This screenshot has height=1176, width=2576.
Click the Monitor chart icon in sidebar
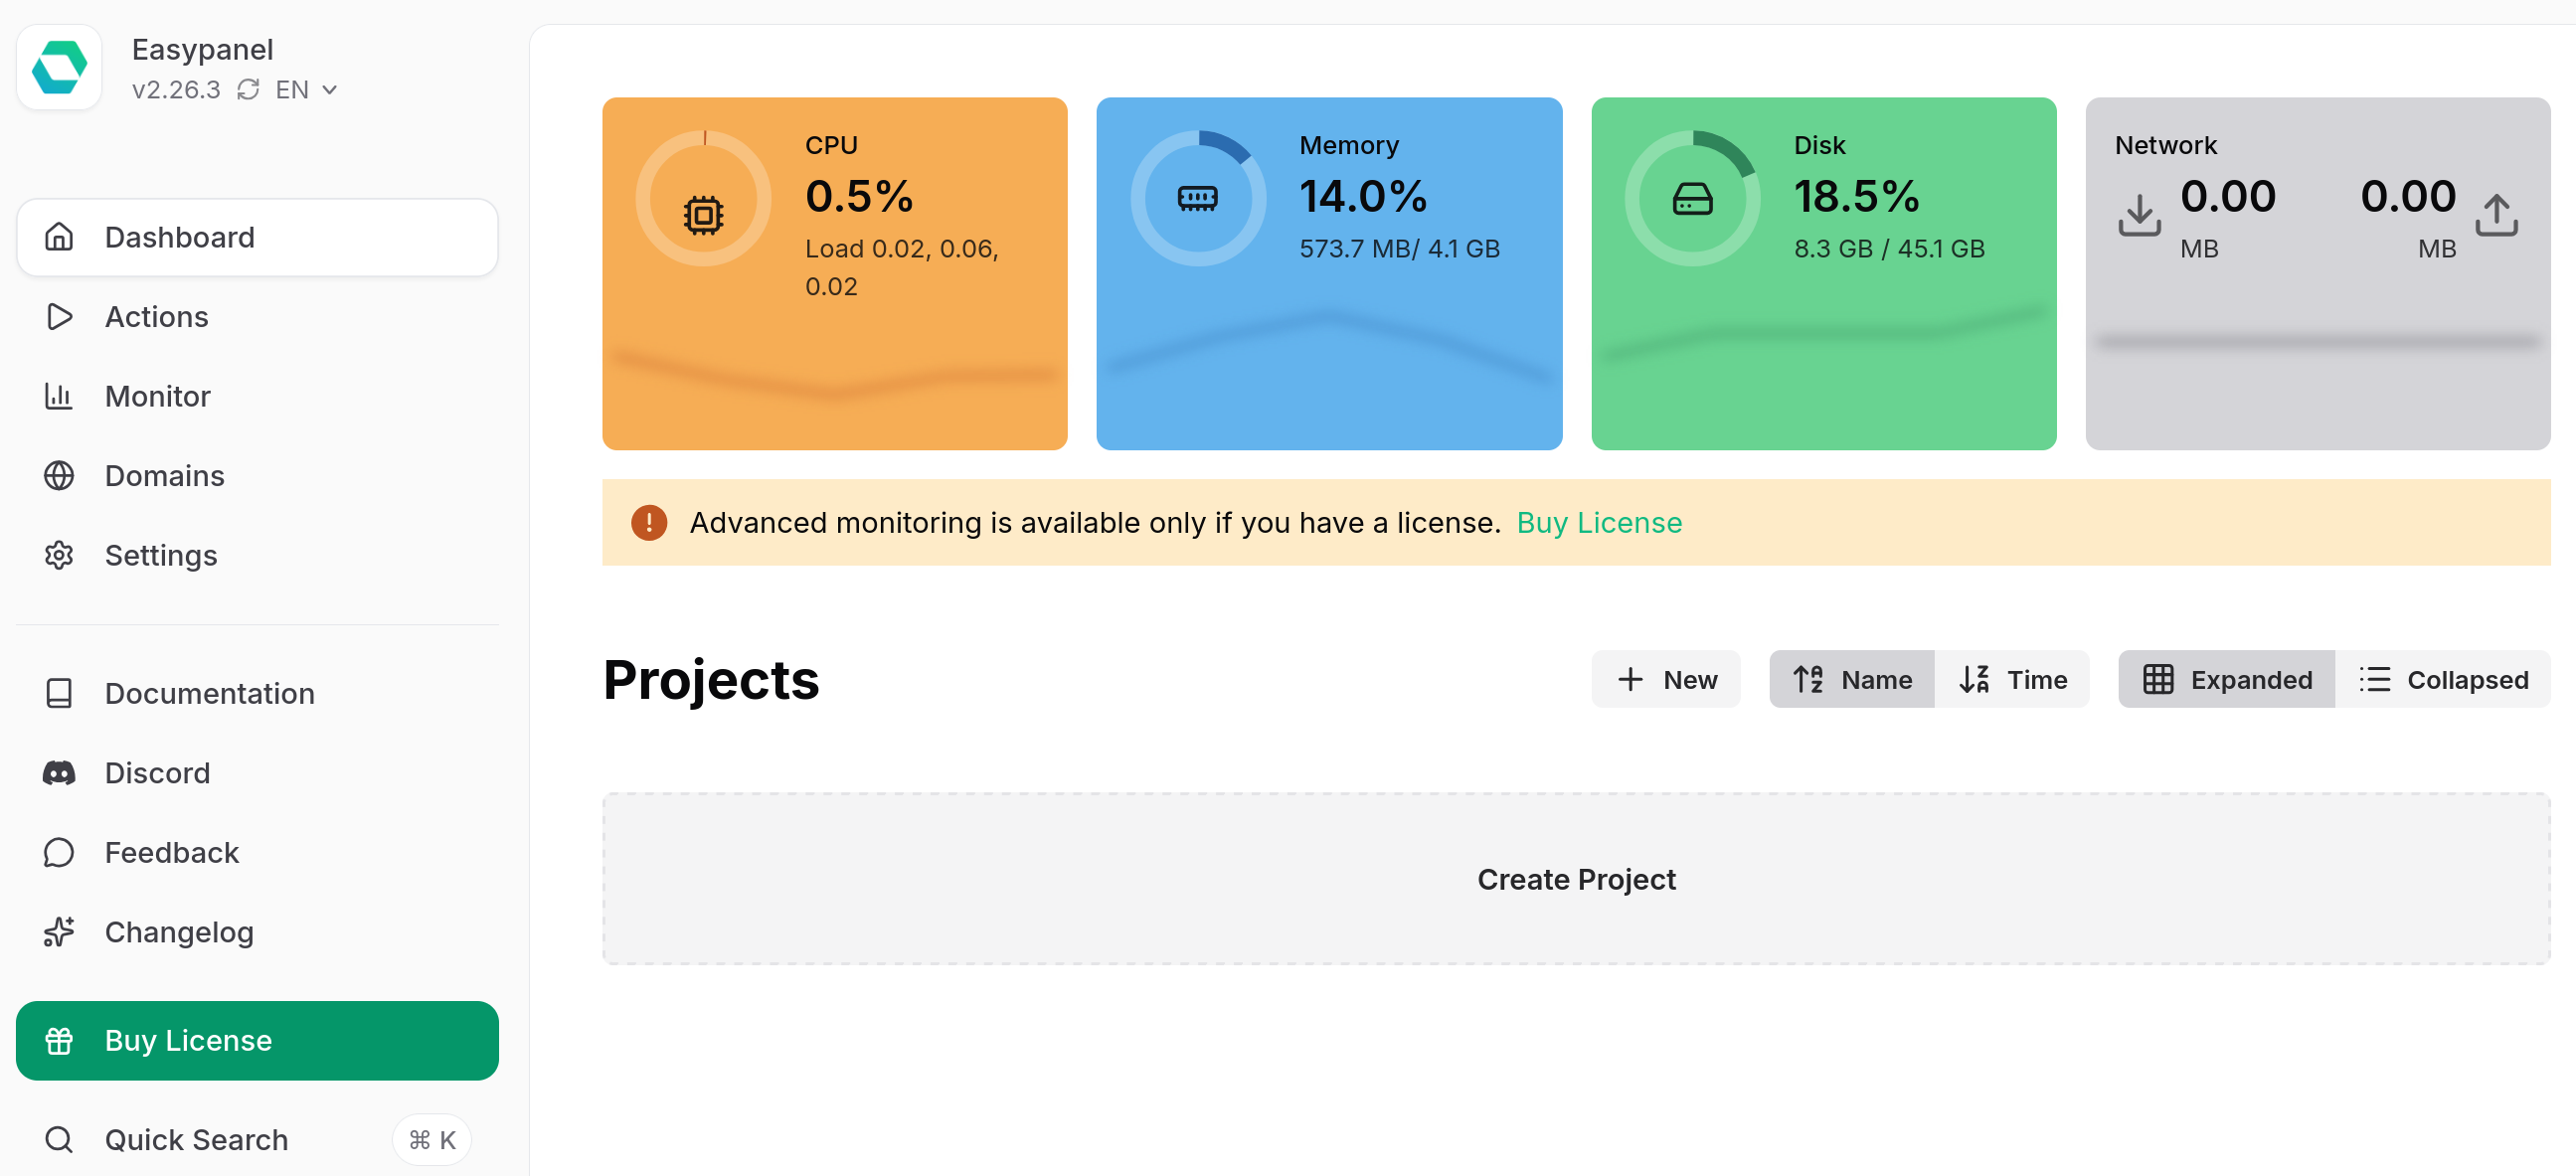[60, 396]
